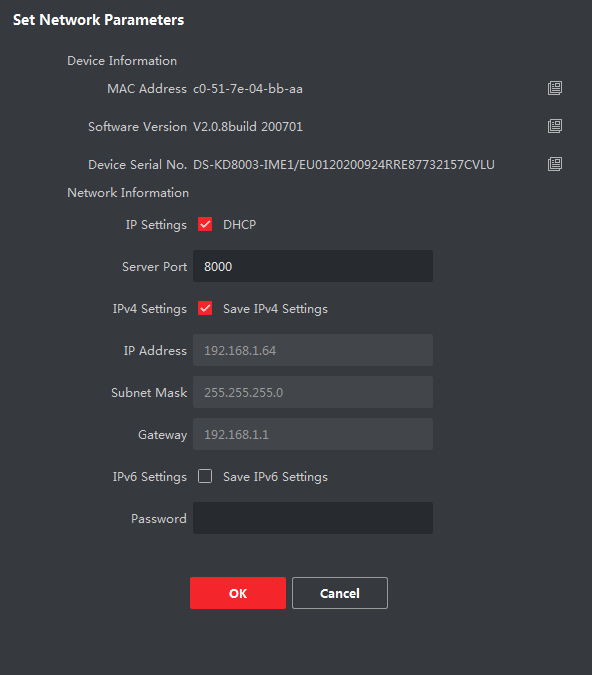
Task: Dismiss the dialog with Cancel
Action: point(340,593)
